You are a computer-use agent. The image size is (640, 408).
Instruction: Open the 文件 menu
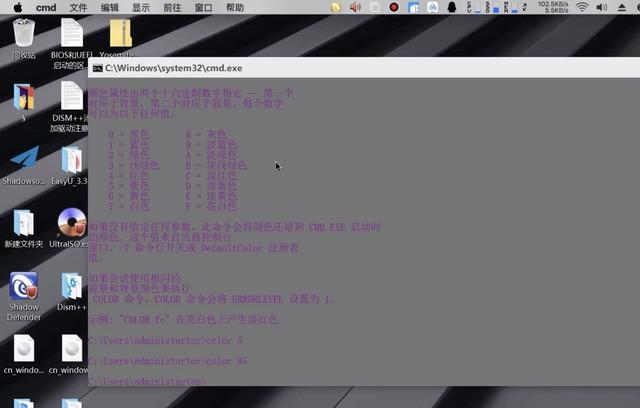tap(78, 7)
